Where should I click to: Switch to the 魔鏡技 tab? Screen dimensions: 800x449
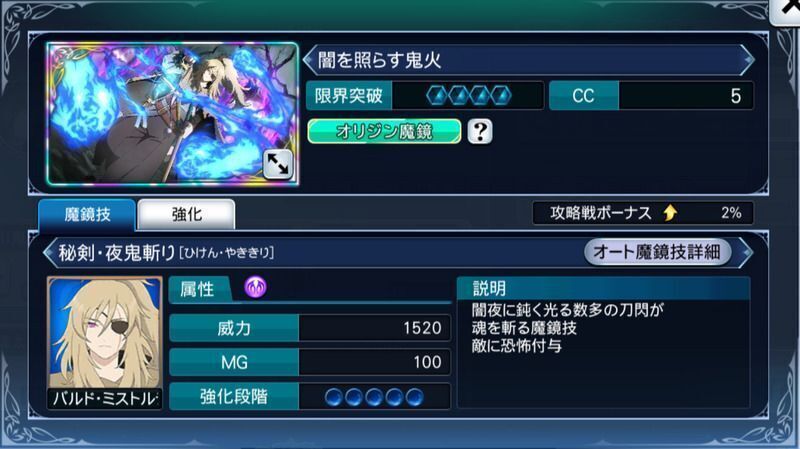(87, 214)
